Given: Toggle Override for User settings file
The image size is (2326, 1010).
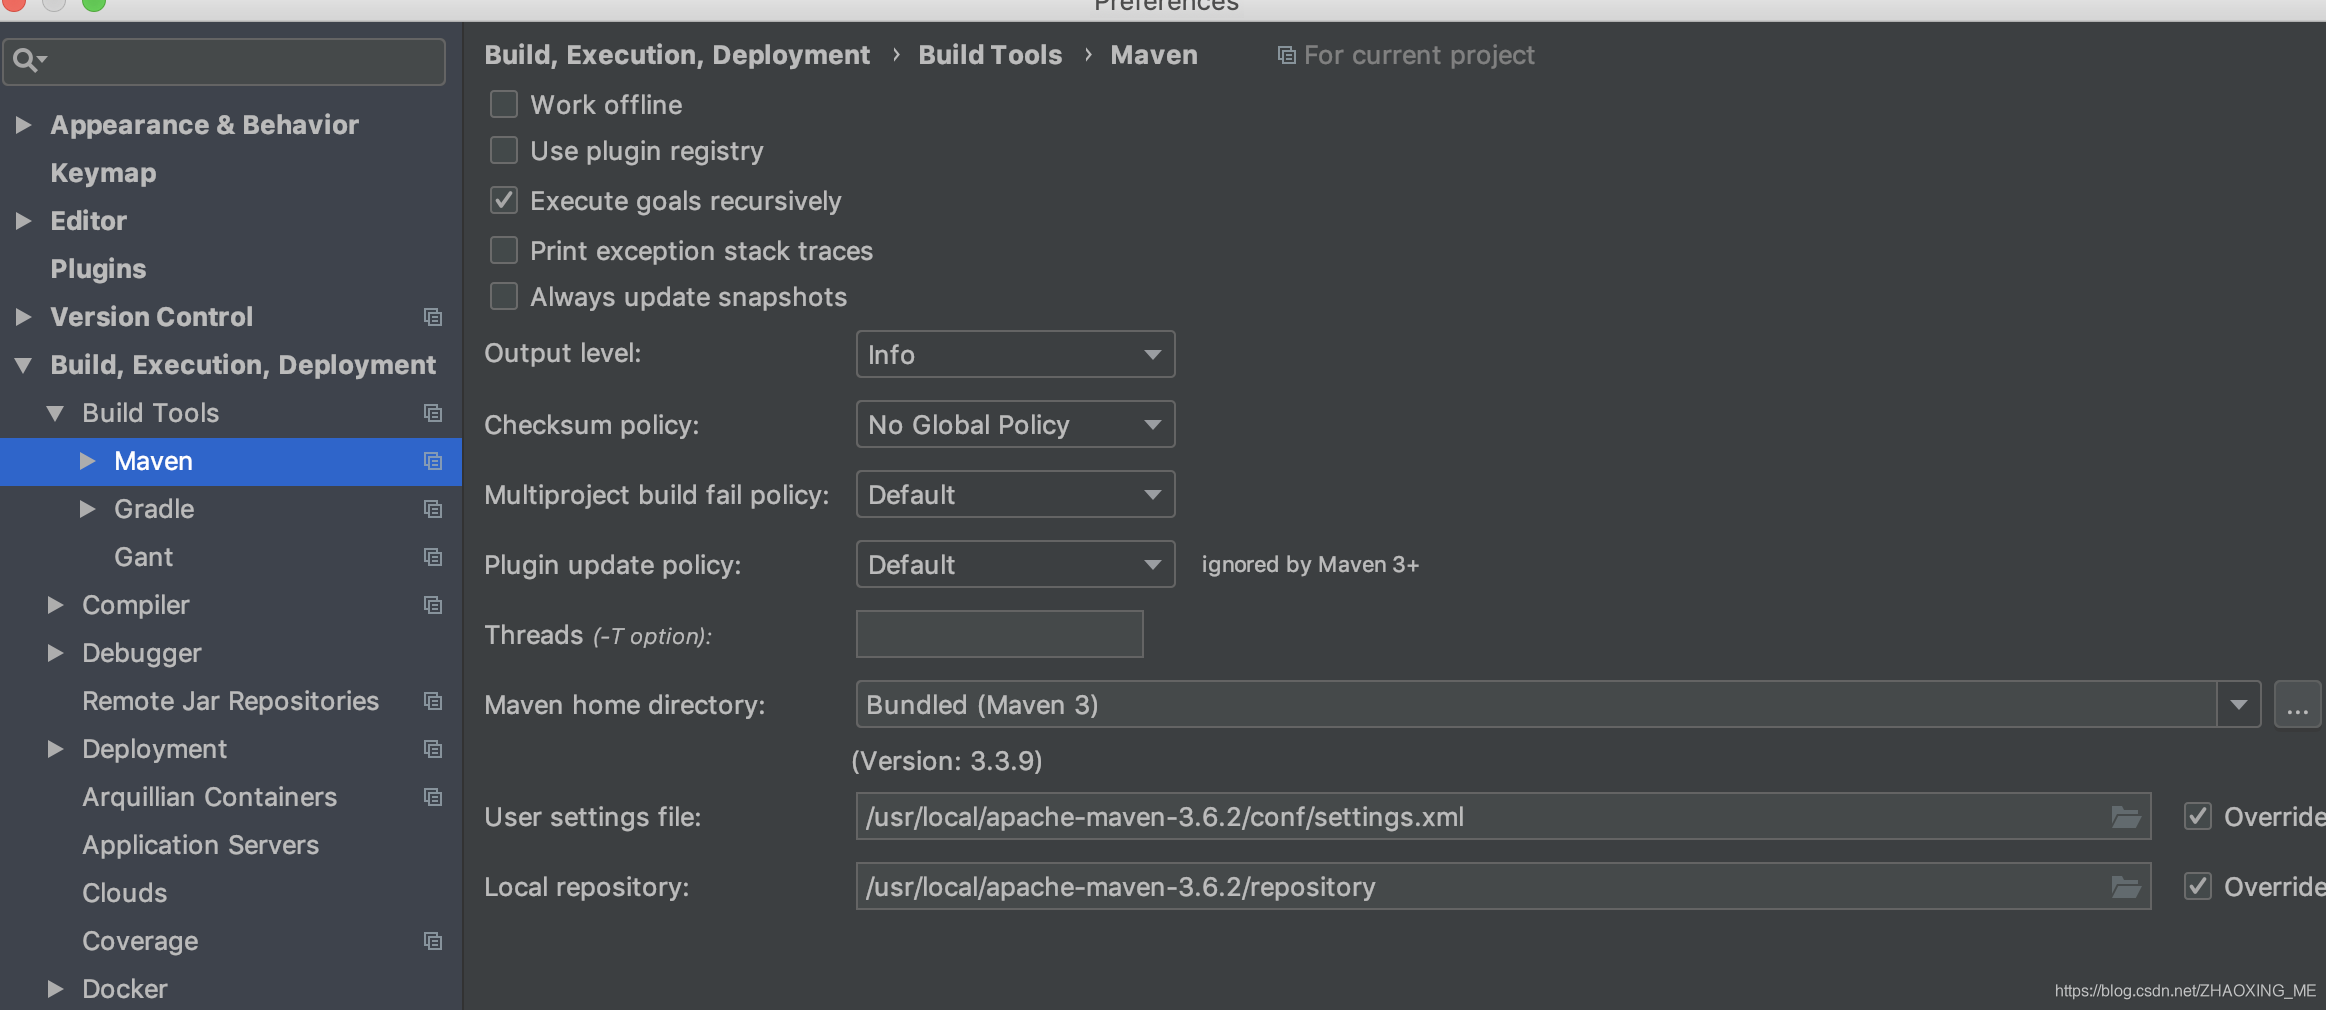Looking at the screenshot, I should pos(2198,816).
